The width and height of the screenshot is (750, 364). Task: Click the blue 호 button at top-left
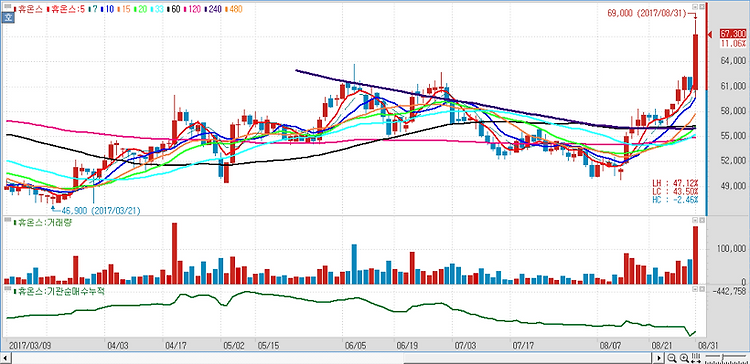pyautogui.click(x=8, y=18)
